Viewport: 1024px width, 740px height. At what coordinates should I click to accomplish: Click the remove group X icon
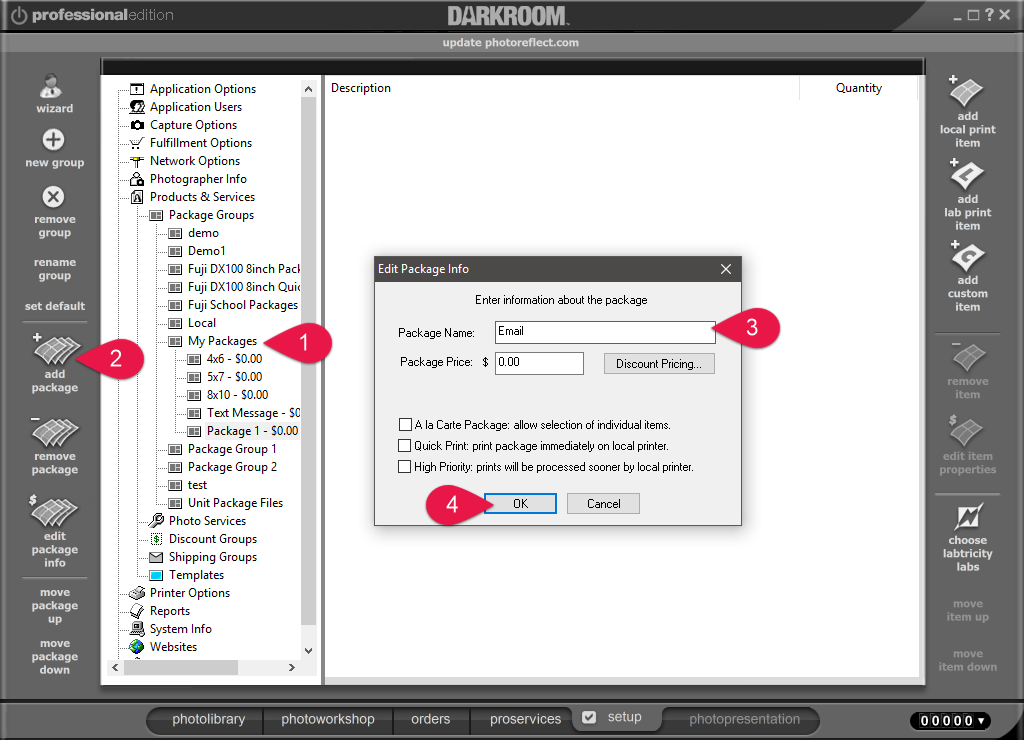coord(54,197)
